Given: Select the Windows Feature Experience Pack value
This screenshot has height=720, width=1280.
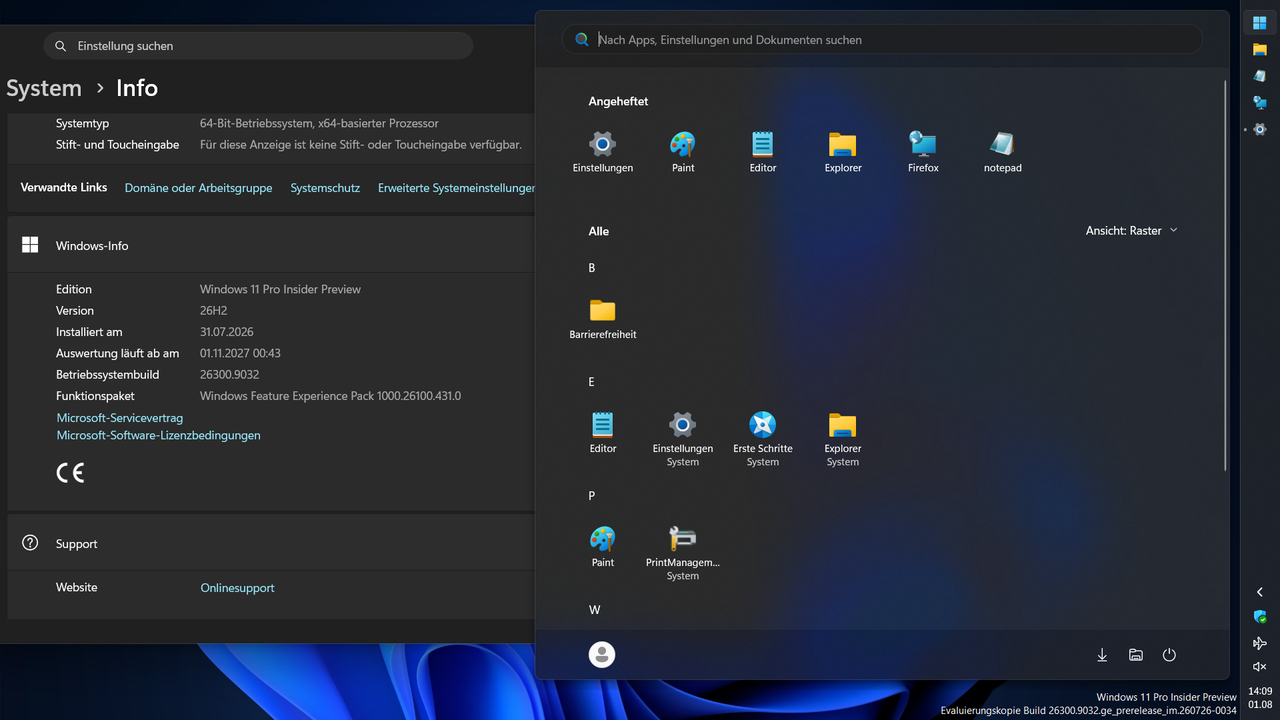Looking at the screenshot, I should 330,396.
